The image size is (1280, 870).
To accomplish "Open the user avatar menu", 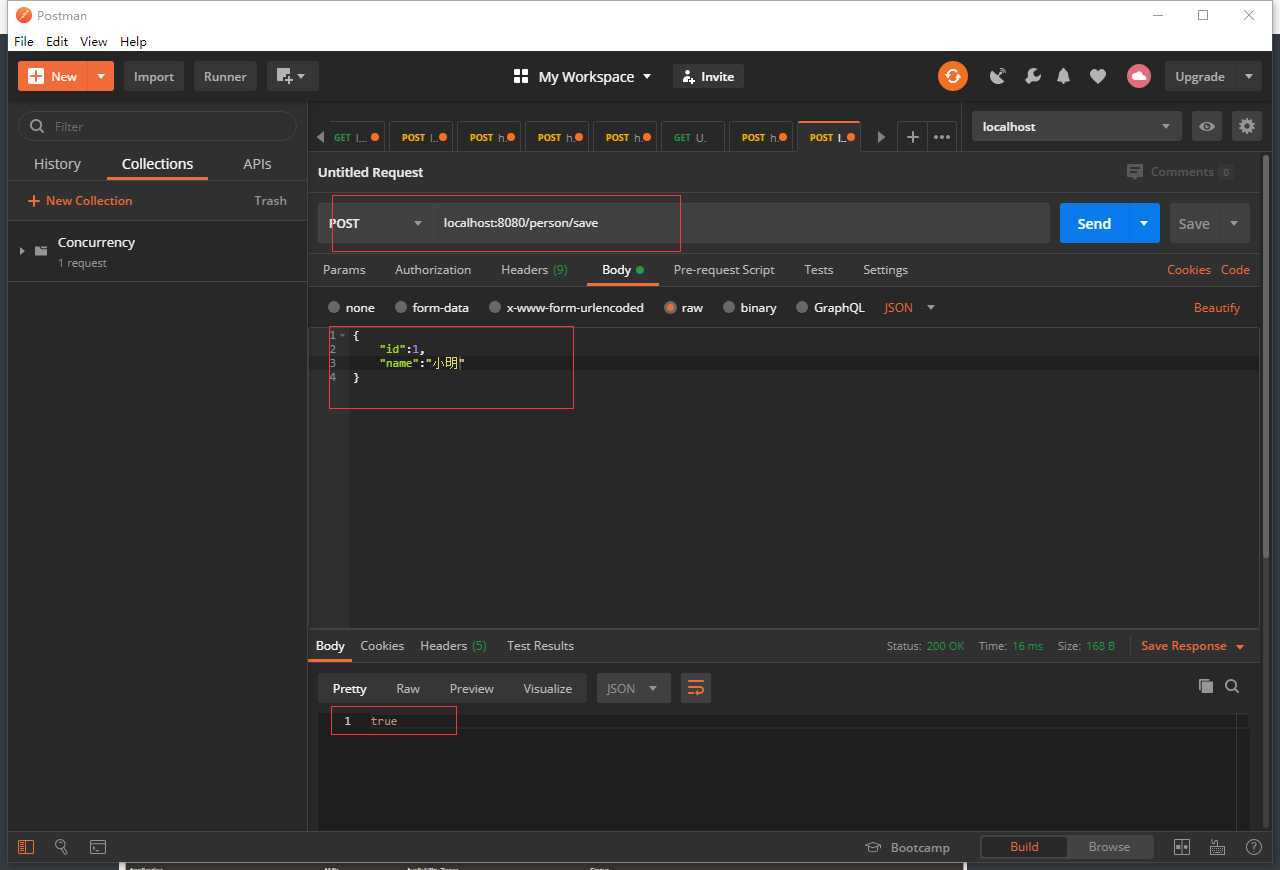I will pyautogui.click(x=1138, y=76).
